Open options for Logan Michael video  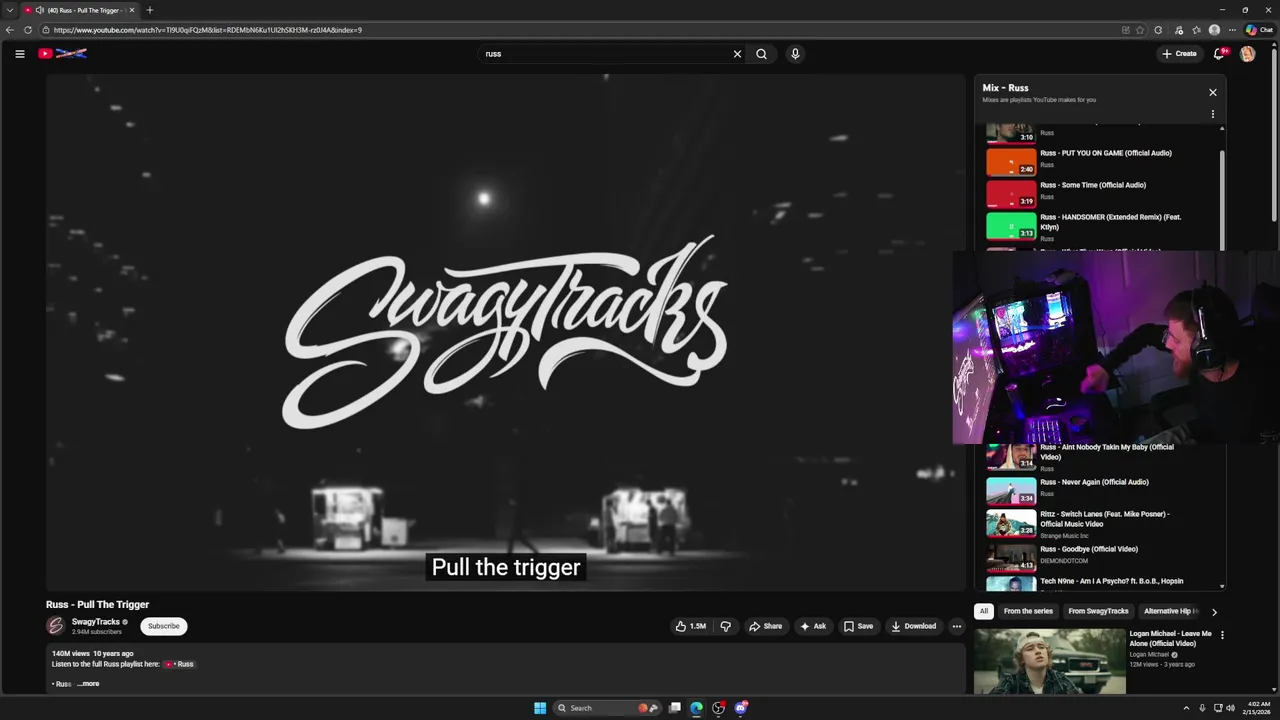pyautogui.click(x=1221, y=635)
